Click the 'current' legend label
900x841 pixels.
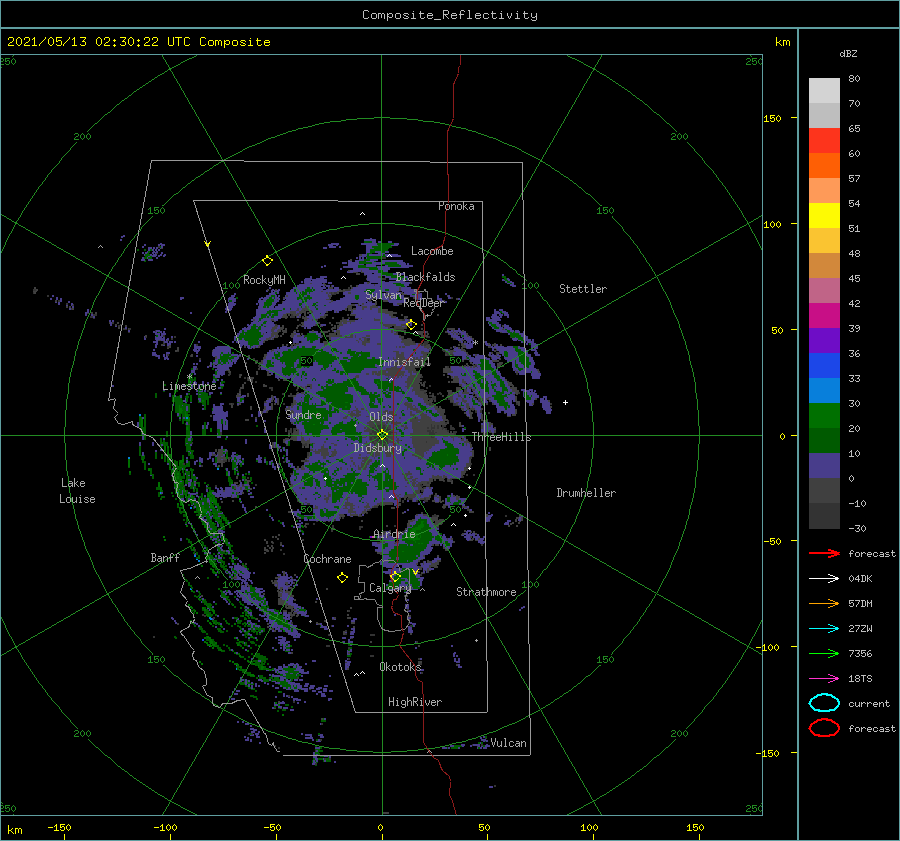point(869,703)
